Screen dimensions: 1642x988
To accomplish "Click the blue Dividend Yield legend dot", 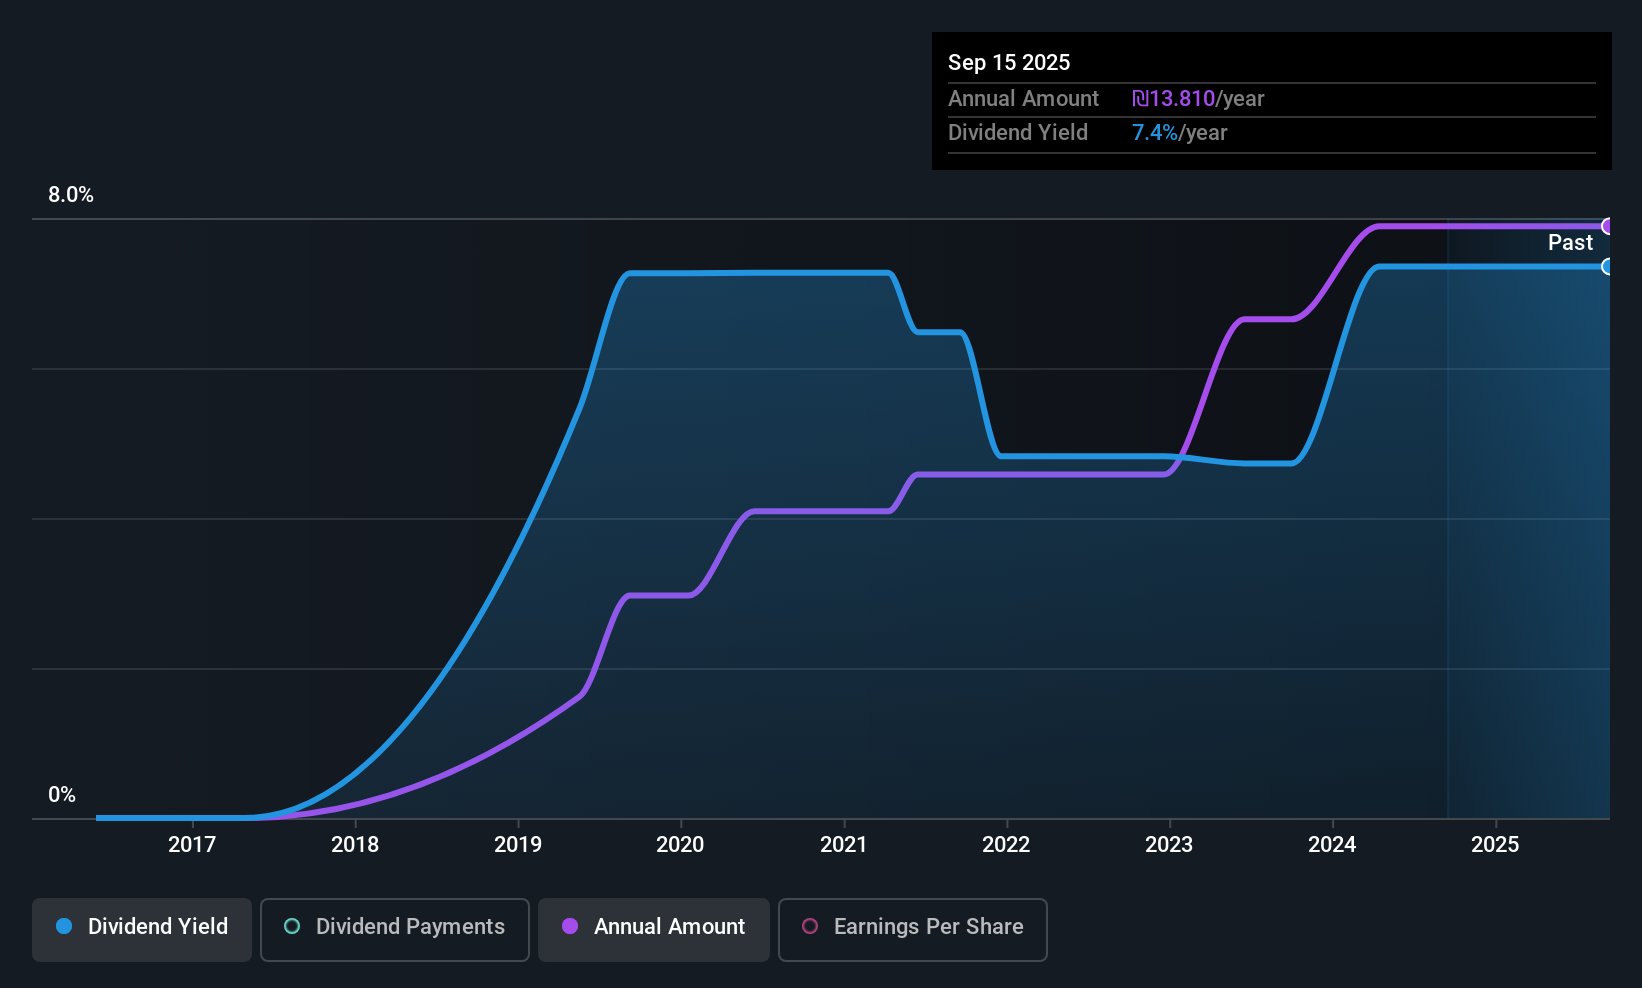I will [64, 927].
